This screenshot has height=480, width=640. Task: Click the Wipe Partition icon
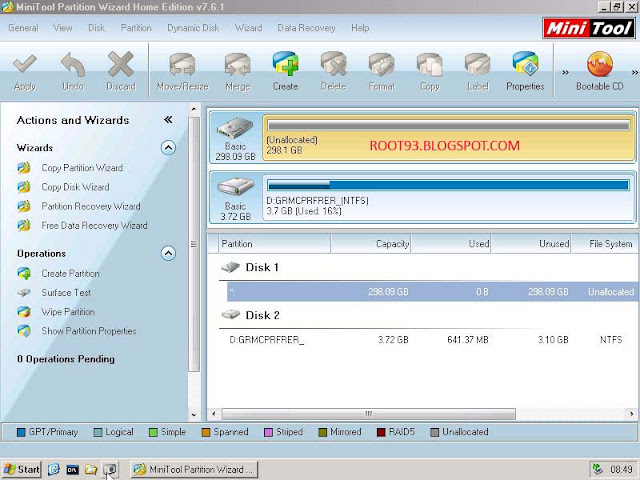pyautogui.click(x=24, y=312)
